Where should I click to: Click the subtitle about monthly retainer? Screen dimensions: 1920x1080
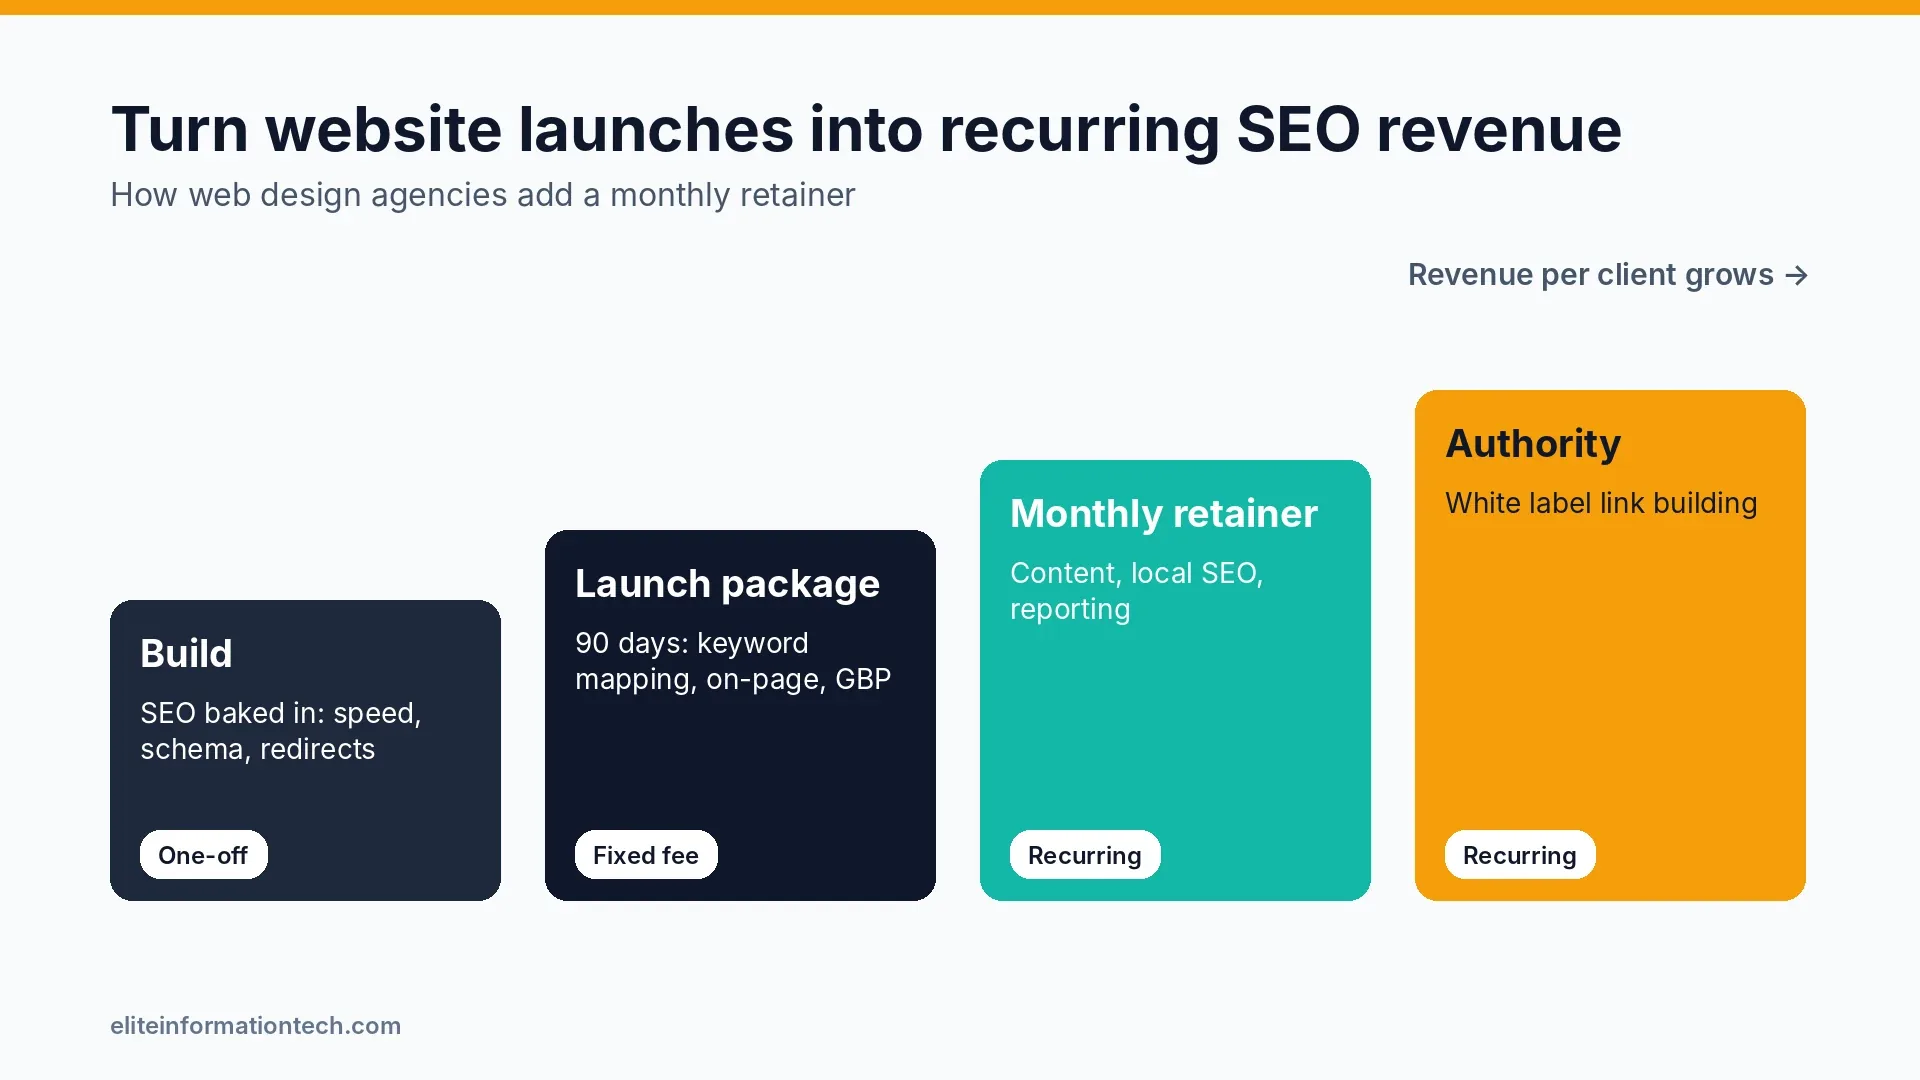point(483,195)
